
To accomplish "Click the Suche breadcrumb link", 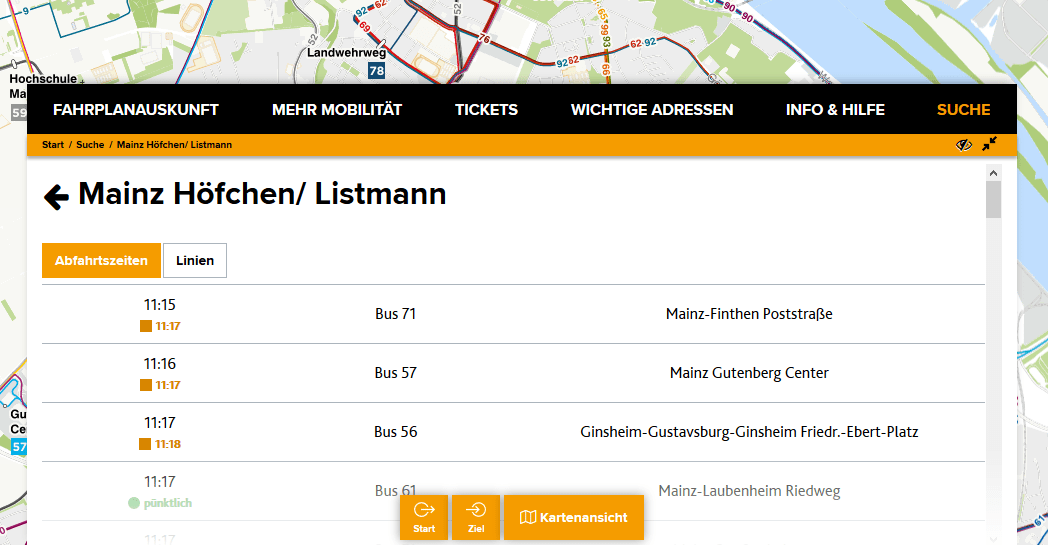I will [90, 145].
